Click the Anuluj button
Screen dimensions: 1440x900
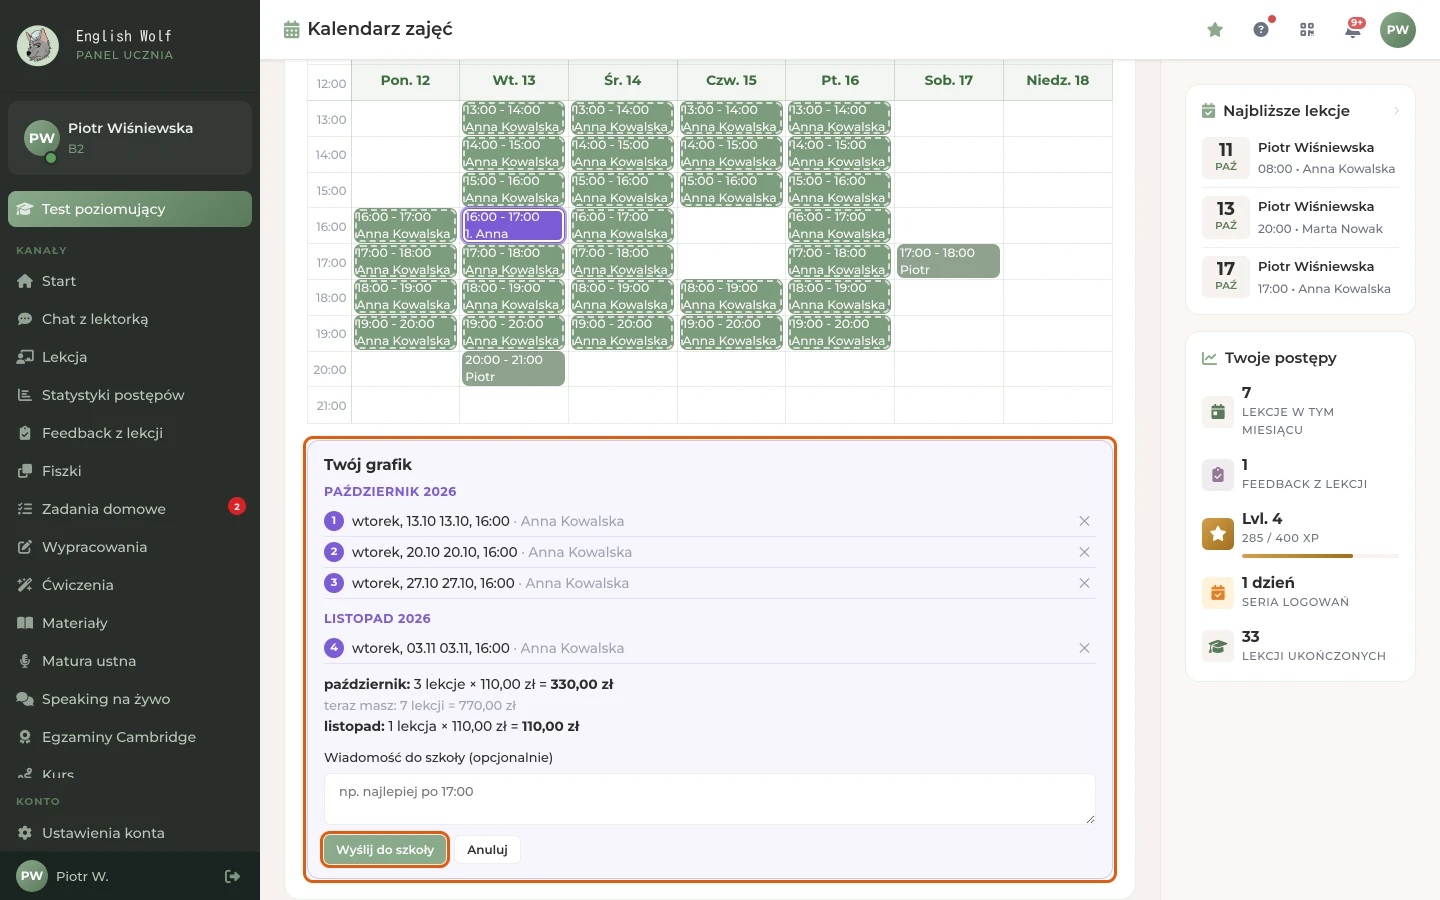487,850
